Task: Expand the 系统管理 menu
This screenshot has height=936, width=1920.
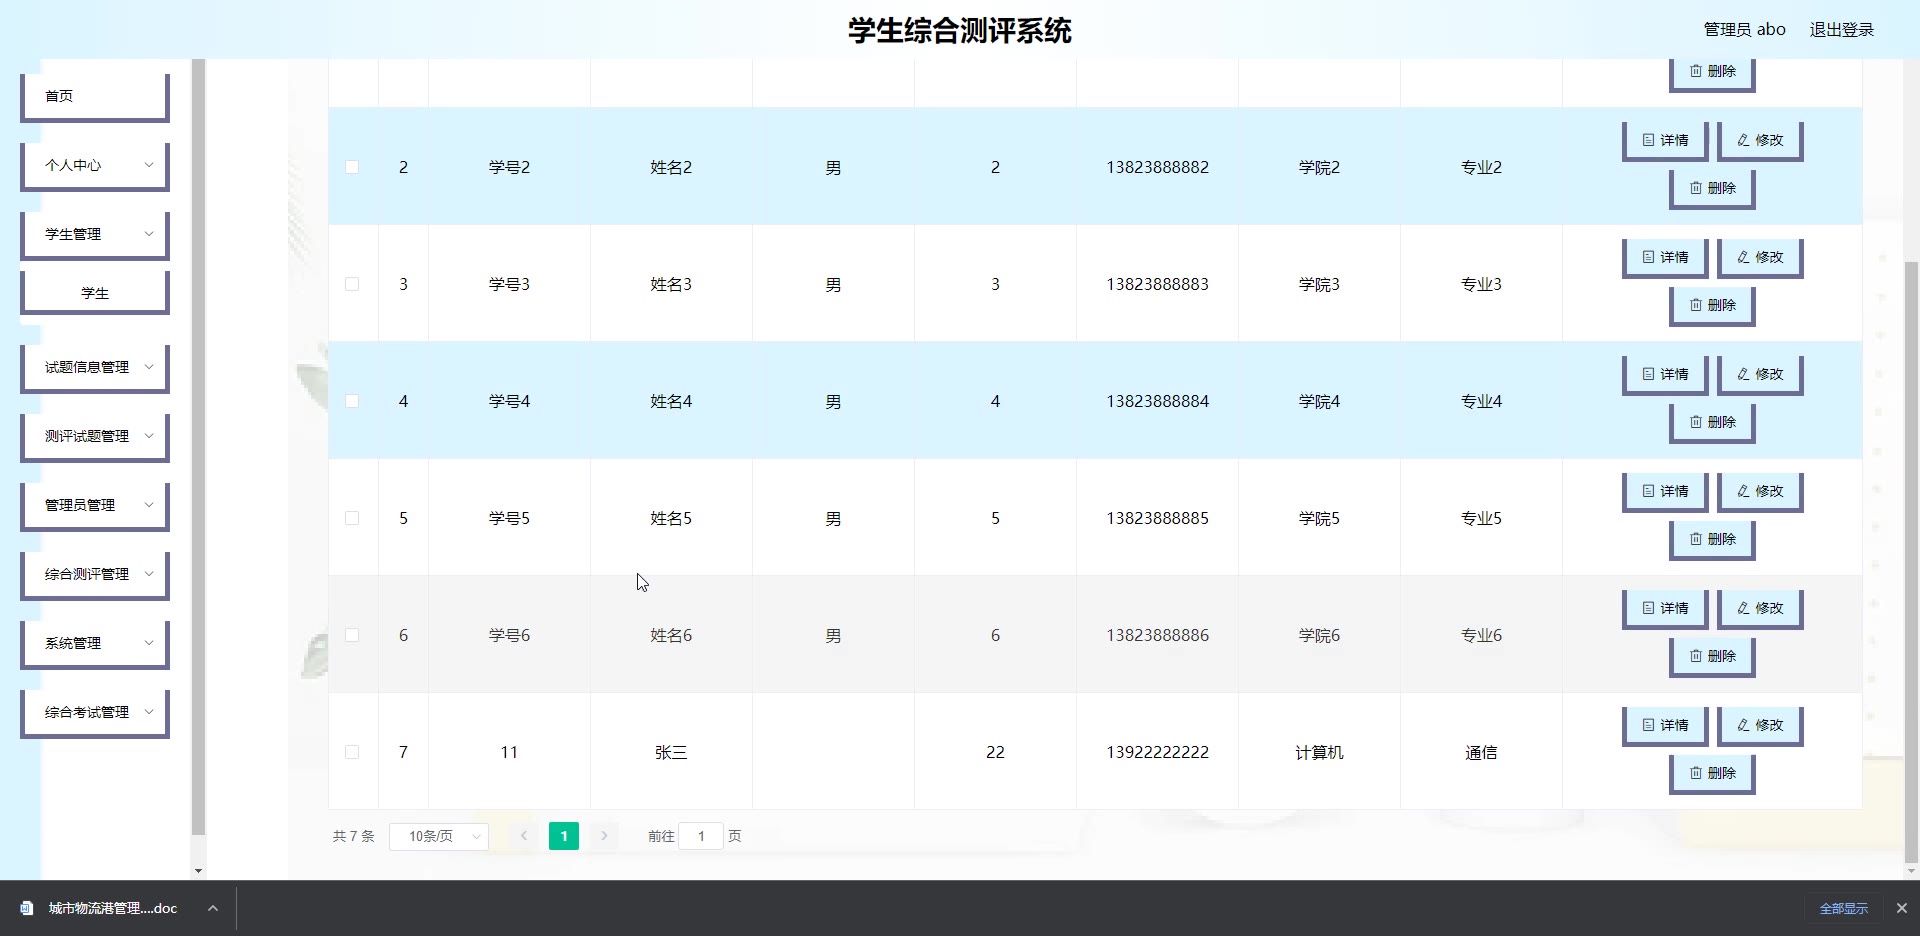Action: pyautogui.click(x=95, y=644)
